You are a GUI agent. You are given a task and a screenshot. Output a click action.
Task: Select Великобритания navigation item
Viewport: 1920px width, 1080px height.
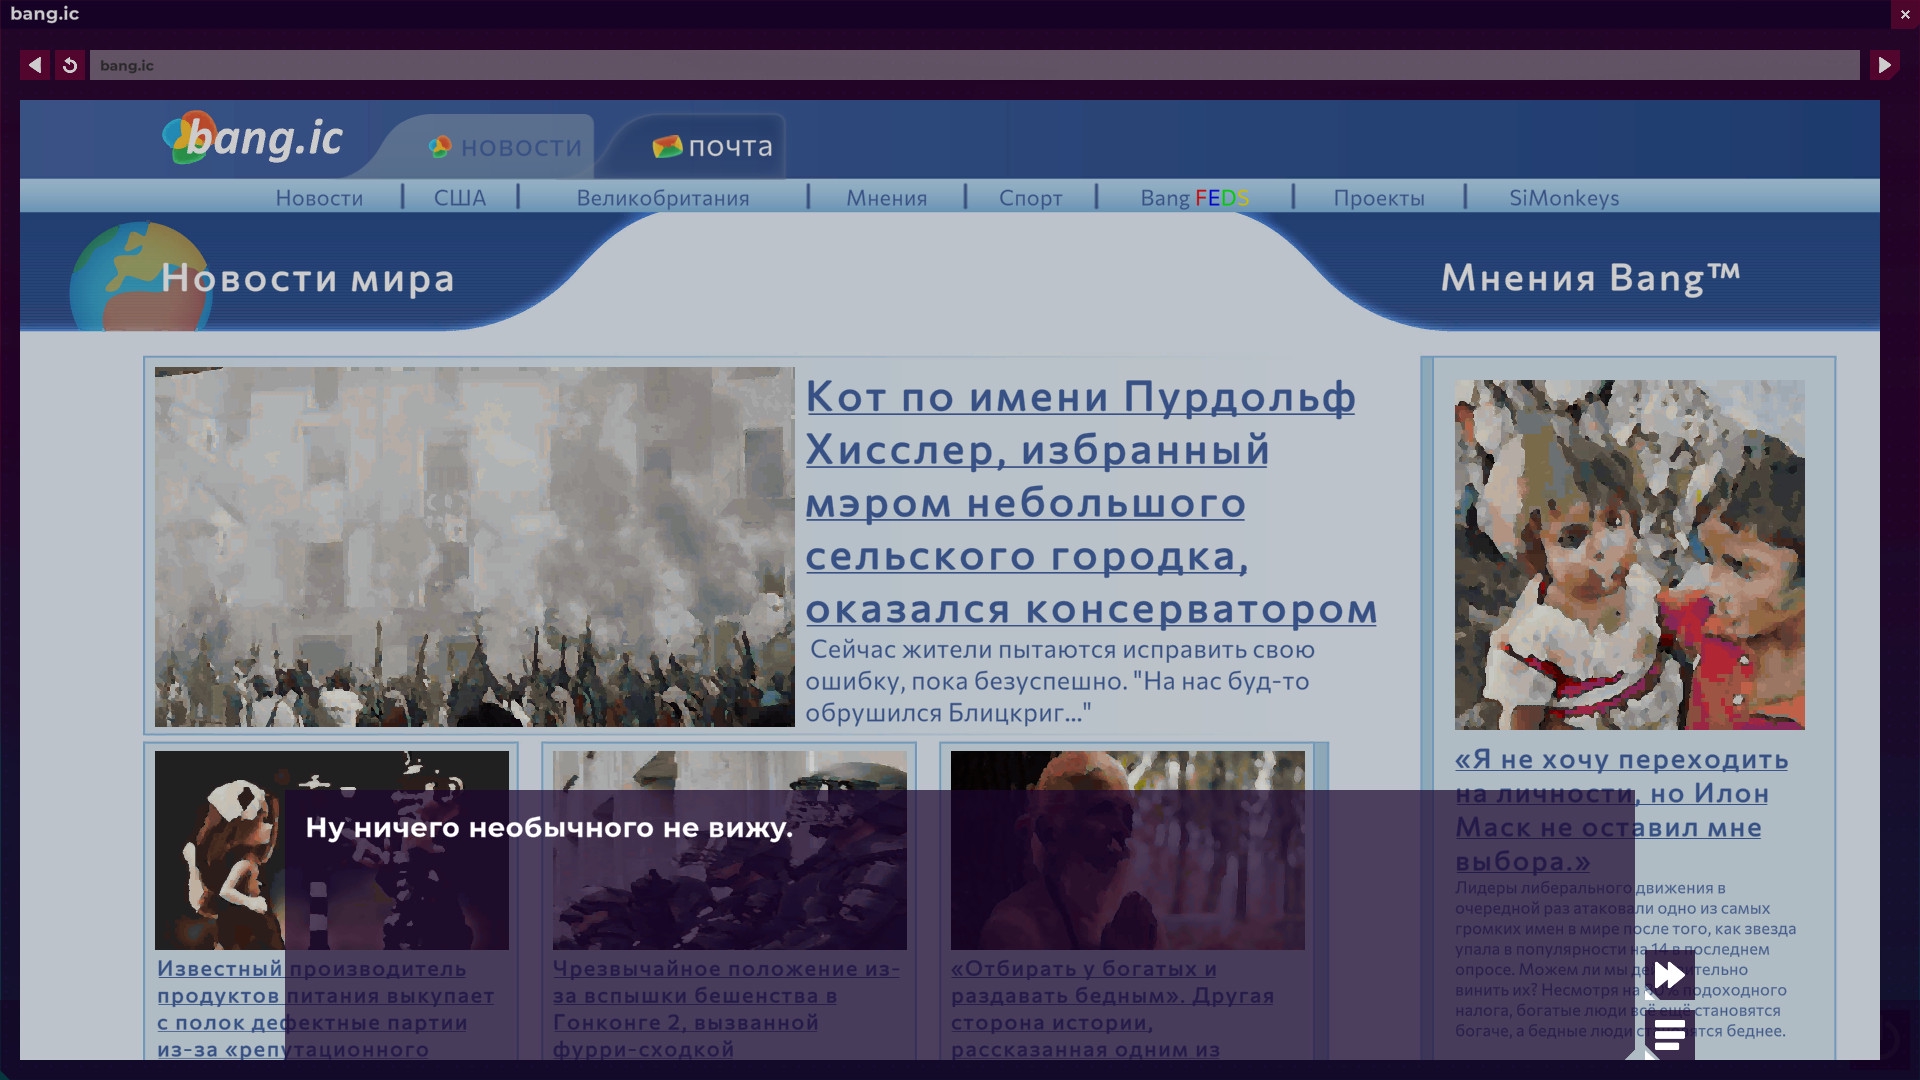click(x=663, y=198)
